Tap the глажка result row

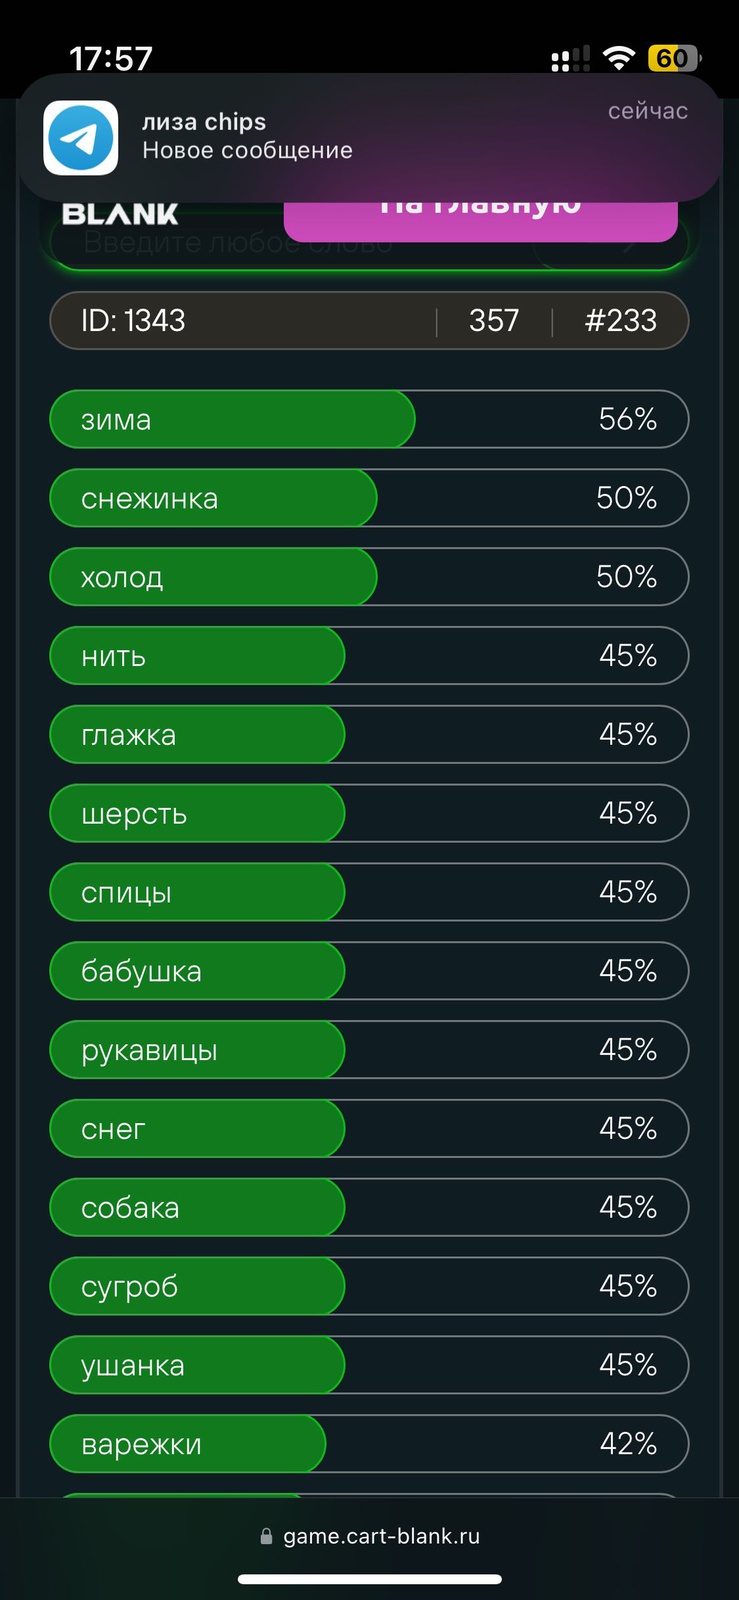[x=369, y=735]
